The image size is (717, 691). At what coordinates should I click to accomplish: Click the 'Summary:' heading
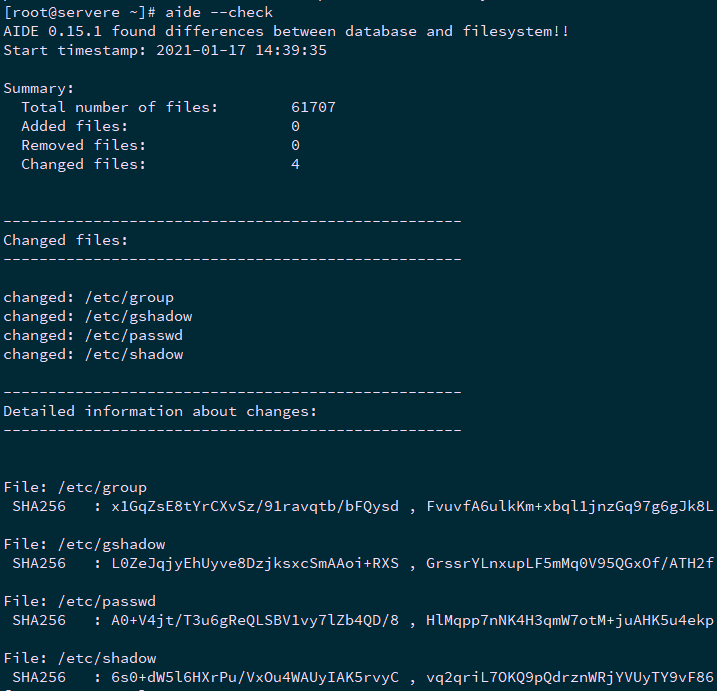38,88
